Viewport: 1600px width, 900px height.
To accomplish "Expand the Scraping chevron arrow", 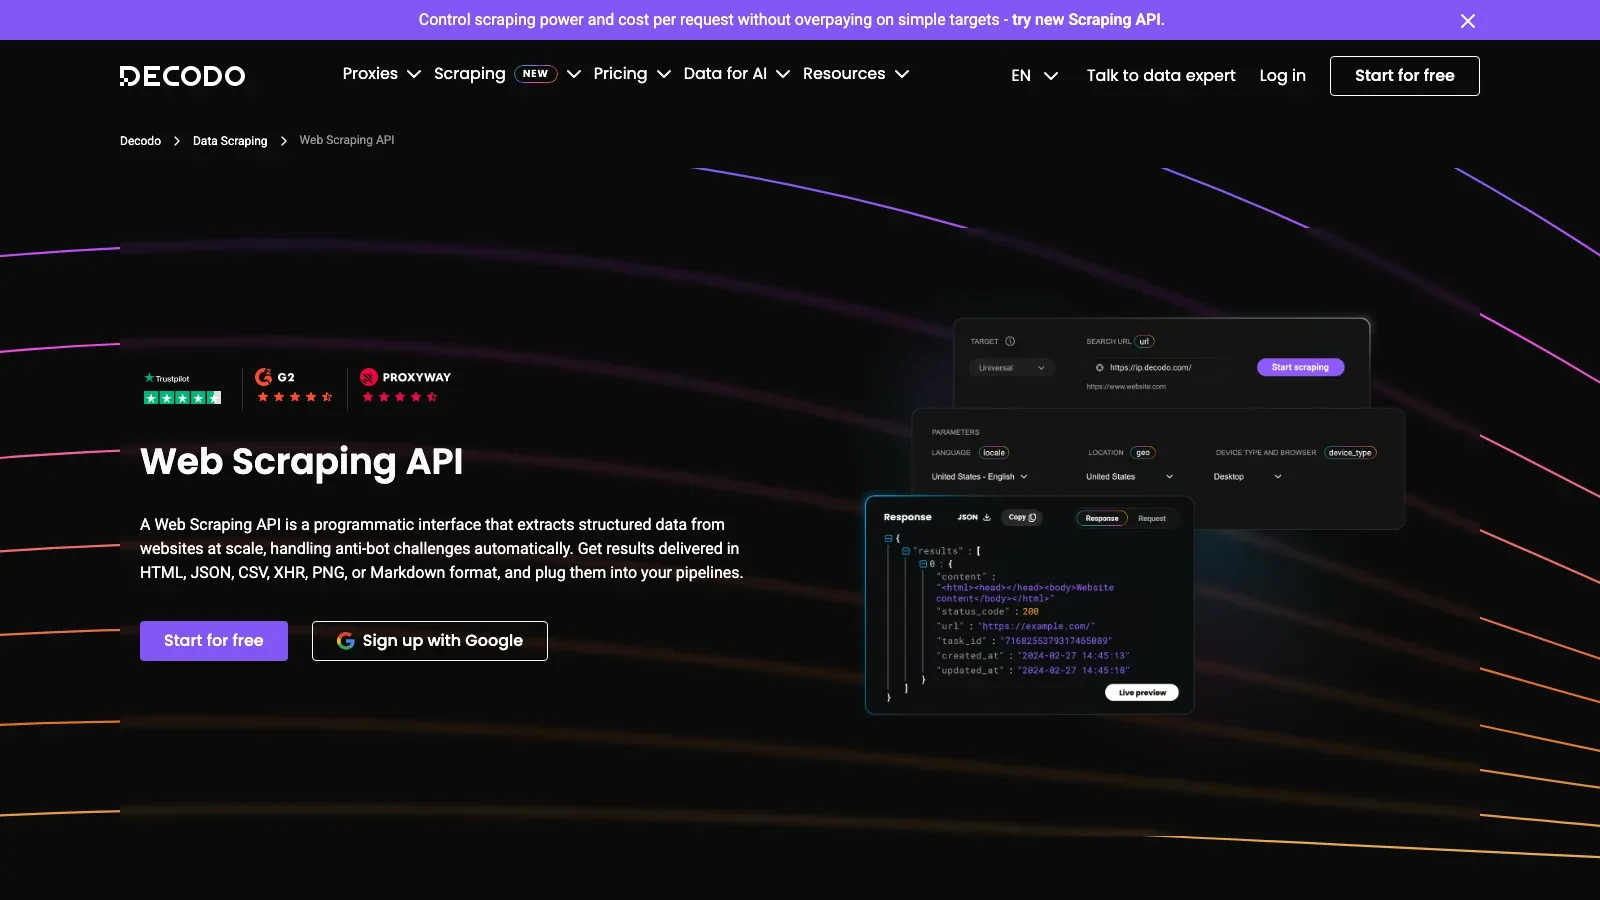I will 574,74.
